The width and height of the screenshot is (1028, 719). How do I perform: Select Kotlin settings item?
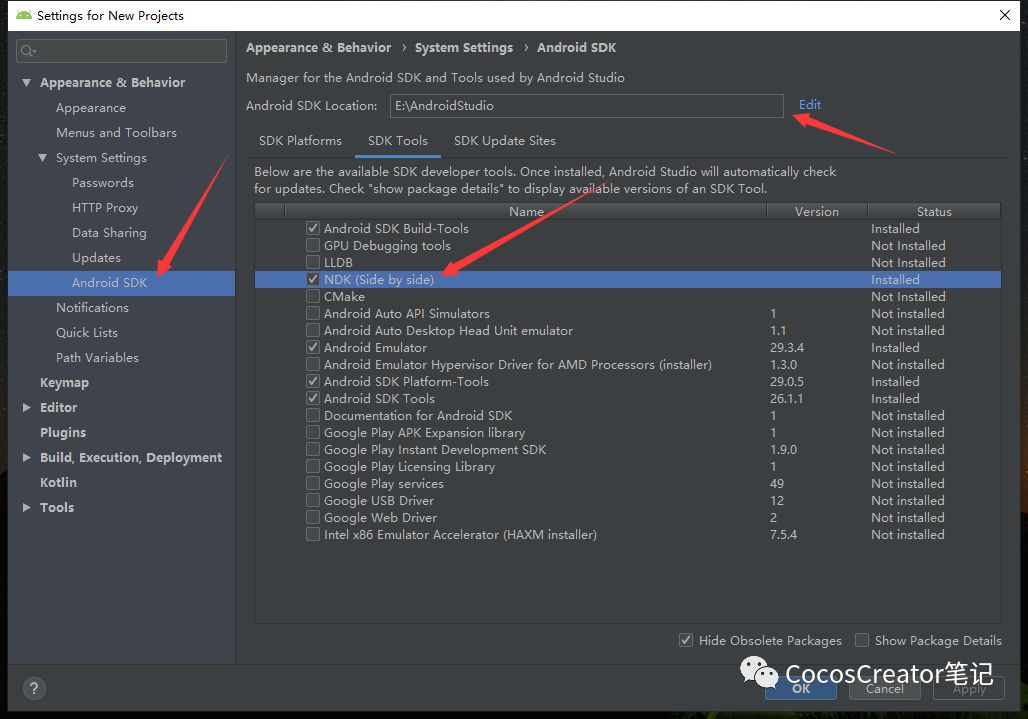[x=58, y=482]
